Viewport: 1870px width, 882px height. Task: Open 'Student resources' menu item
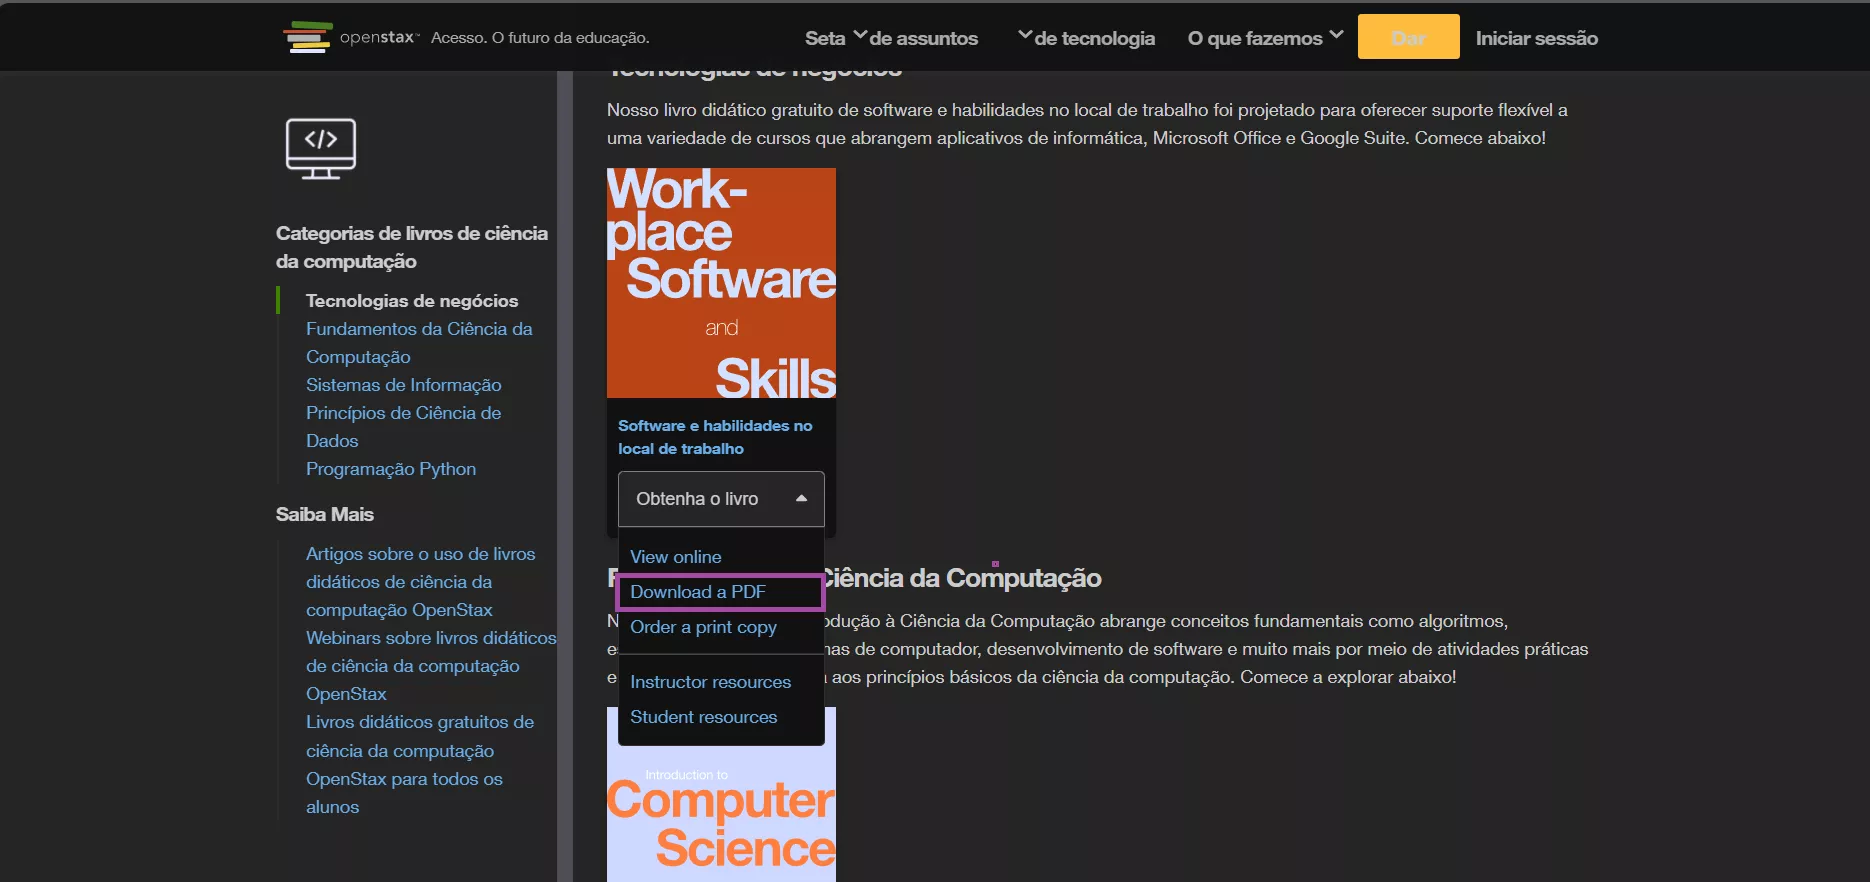(x=703, y=717)
